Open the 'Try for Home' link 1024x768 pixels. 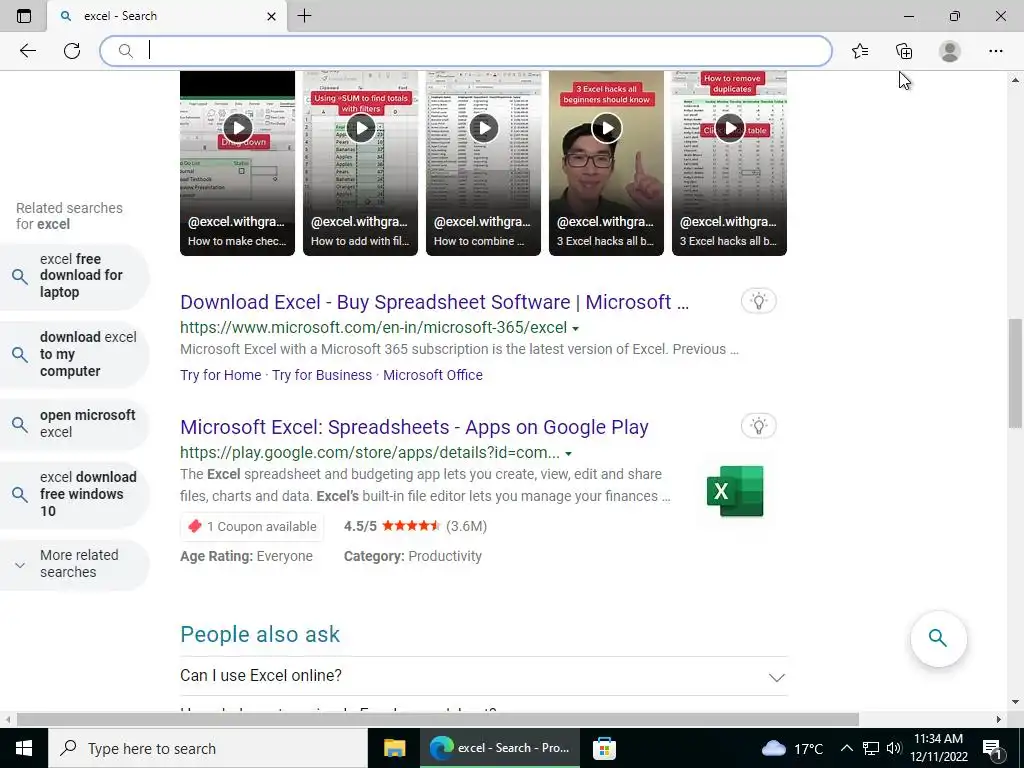[x=221, y=375]
